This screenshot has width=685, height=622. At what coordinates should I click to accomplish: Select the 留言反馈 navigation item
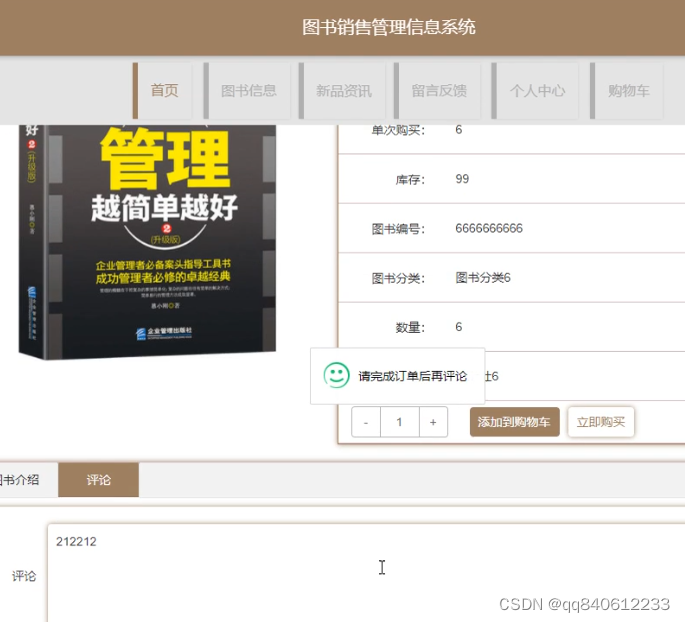point(438,91)
